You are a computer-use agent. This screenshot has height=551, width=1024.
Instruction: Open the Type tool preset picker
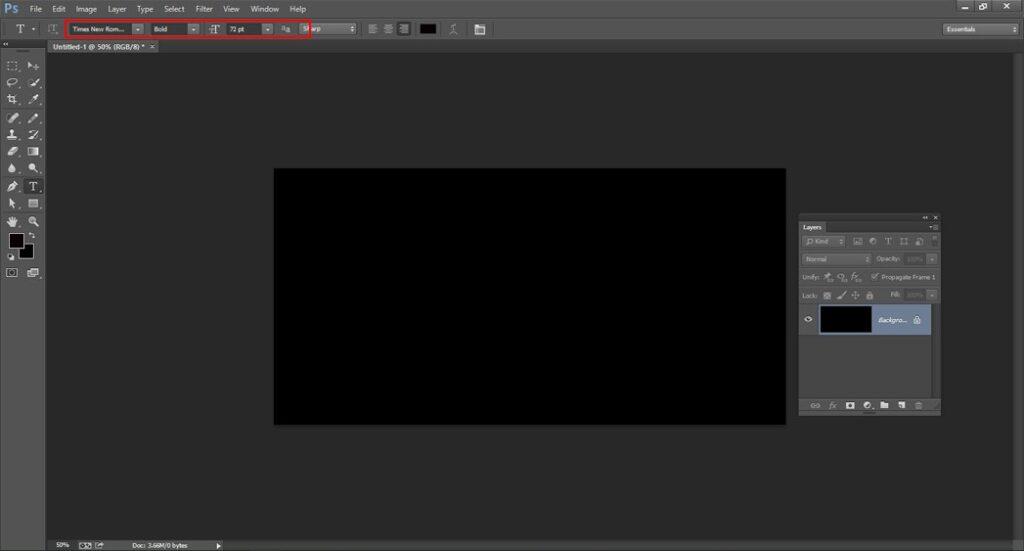24,29
